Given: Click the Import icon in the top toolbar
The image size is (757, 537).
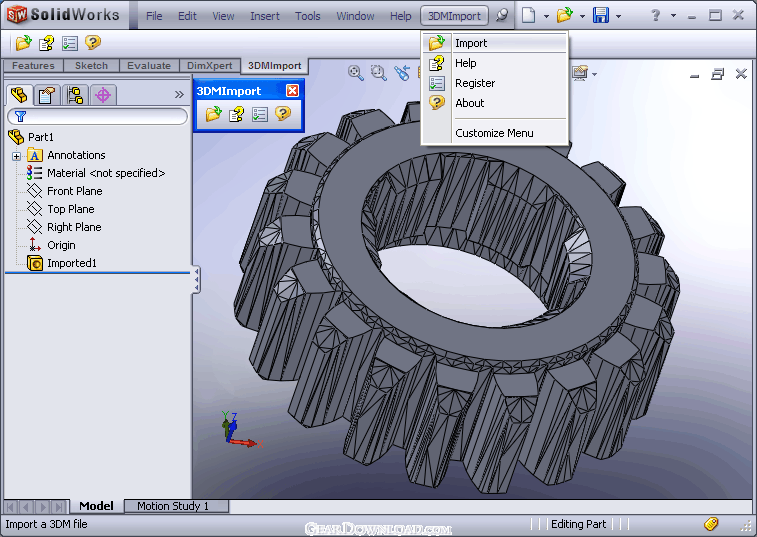Looking at the screenshot, I should 23,43.
